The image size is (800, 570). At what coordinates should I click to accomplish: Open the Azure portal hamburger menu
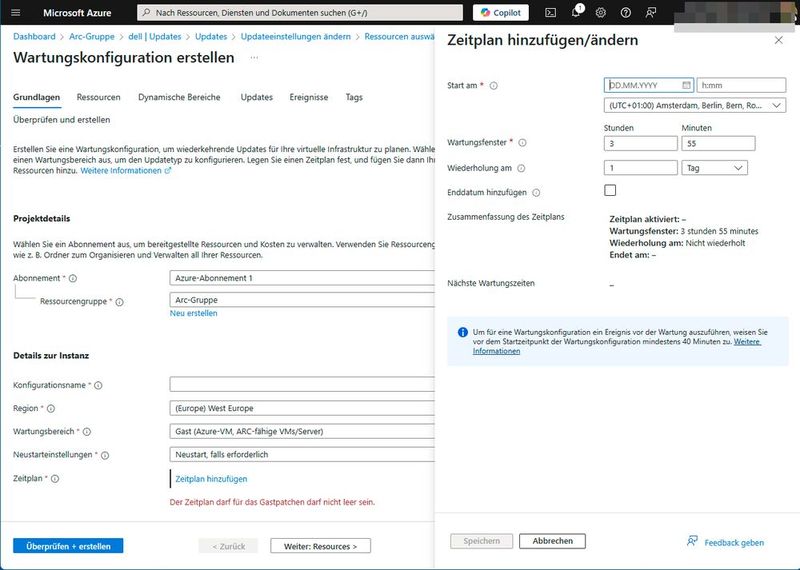click(x=16, y=12)
